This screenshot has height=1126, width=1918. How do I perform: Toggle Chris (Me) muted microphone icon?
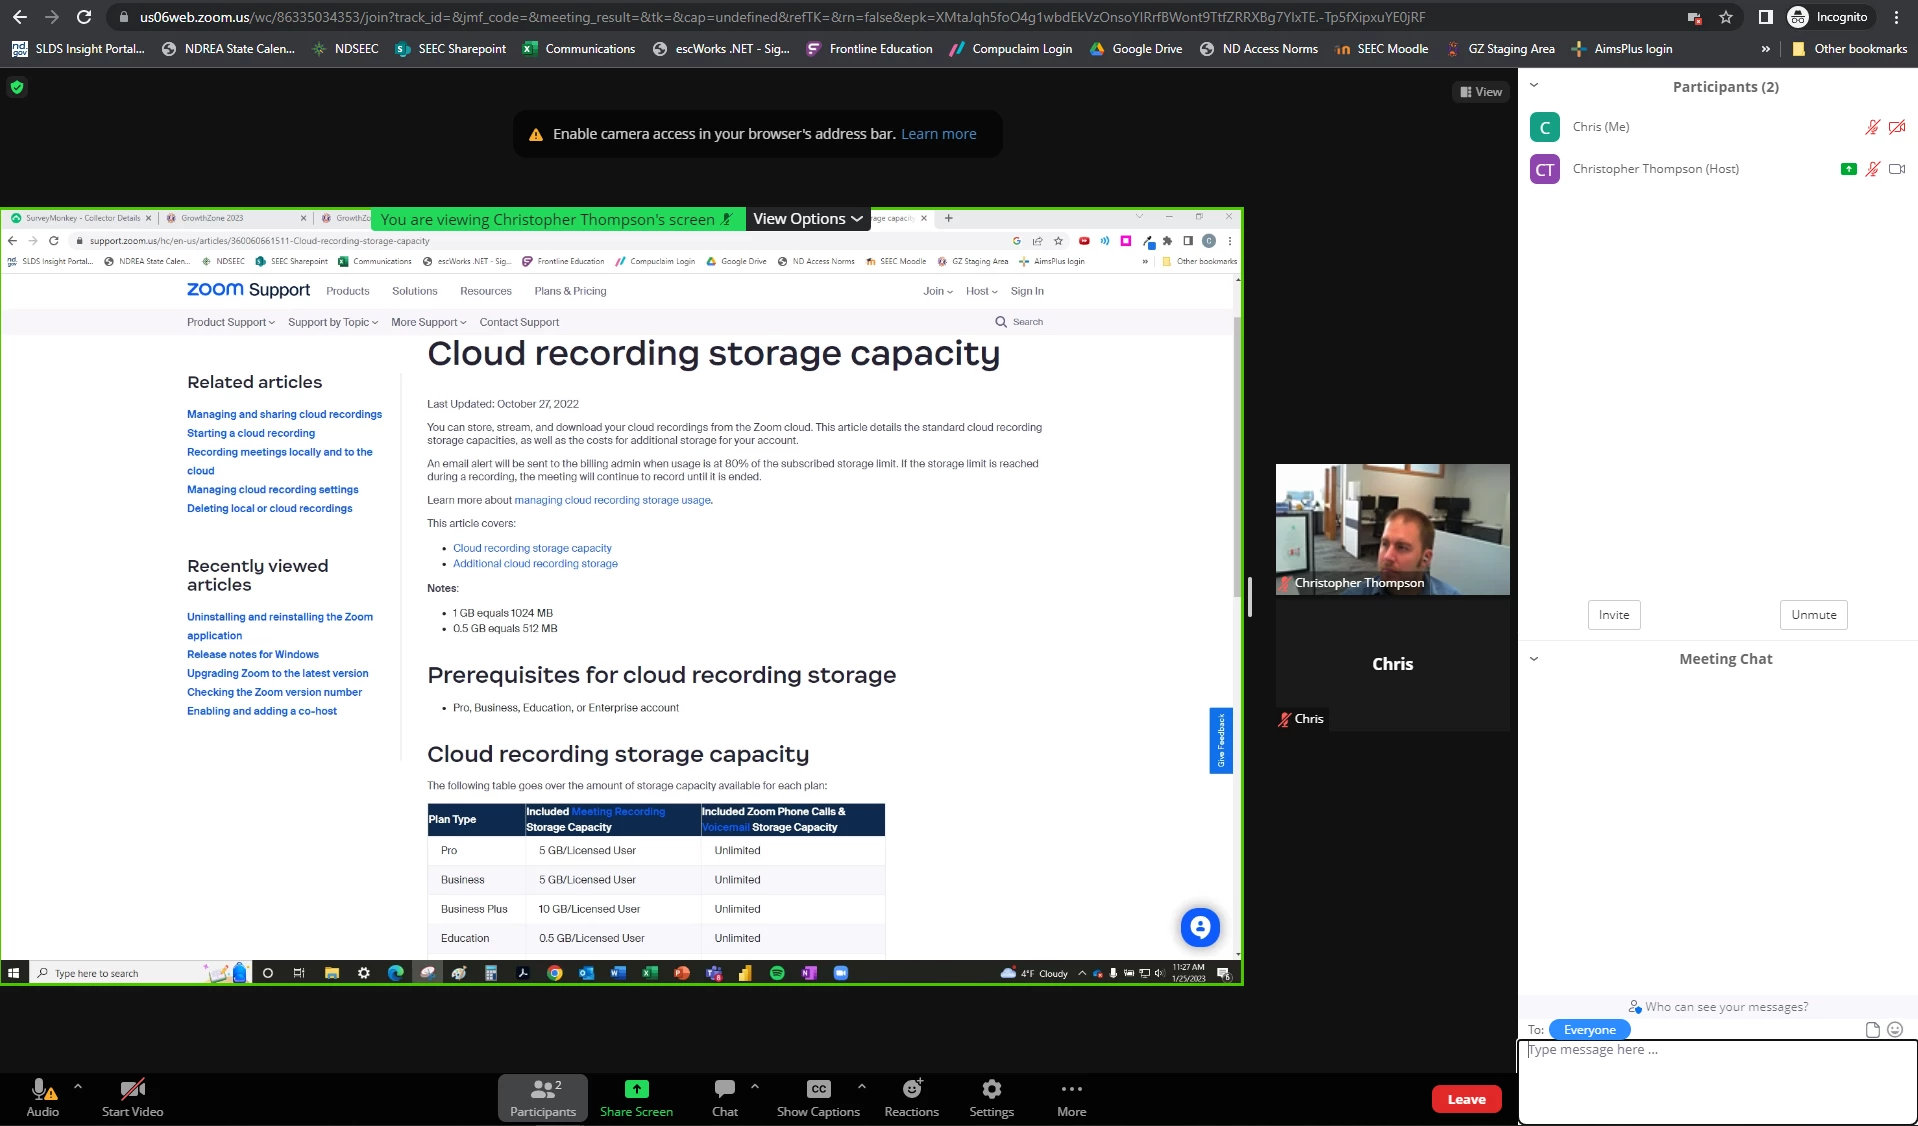pos(1872,127)
